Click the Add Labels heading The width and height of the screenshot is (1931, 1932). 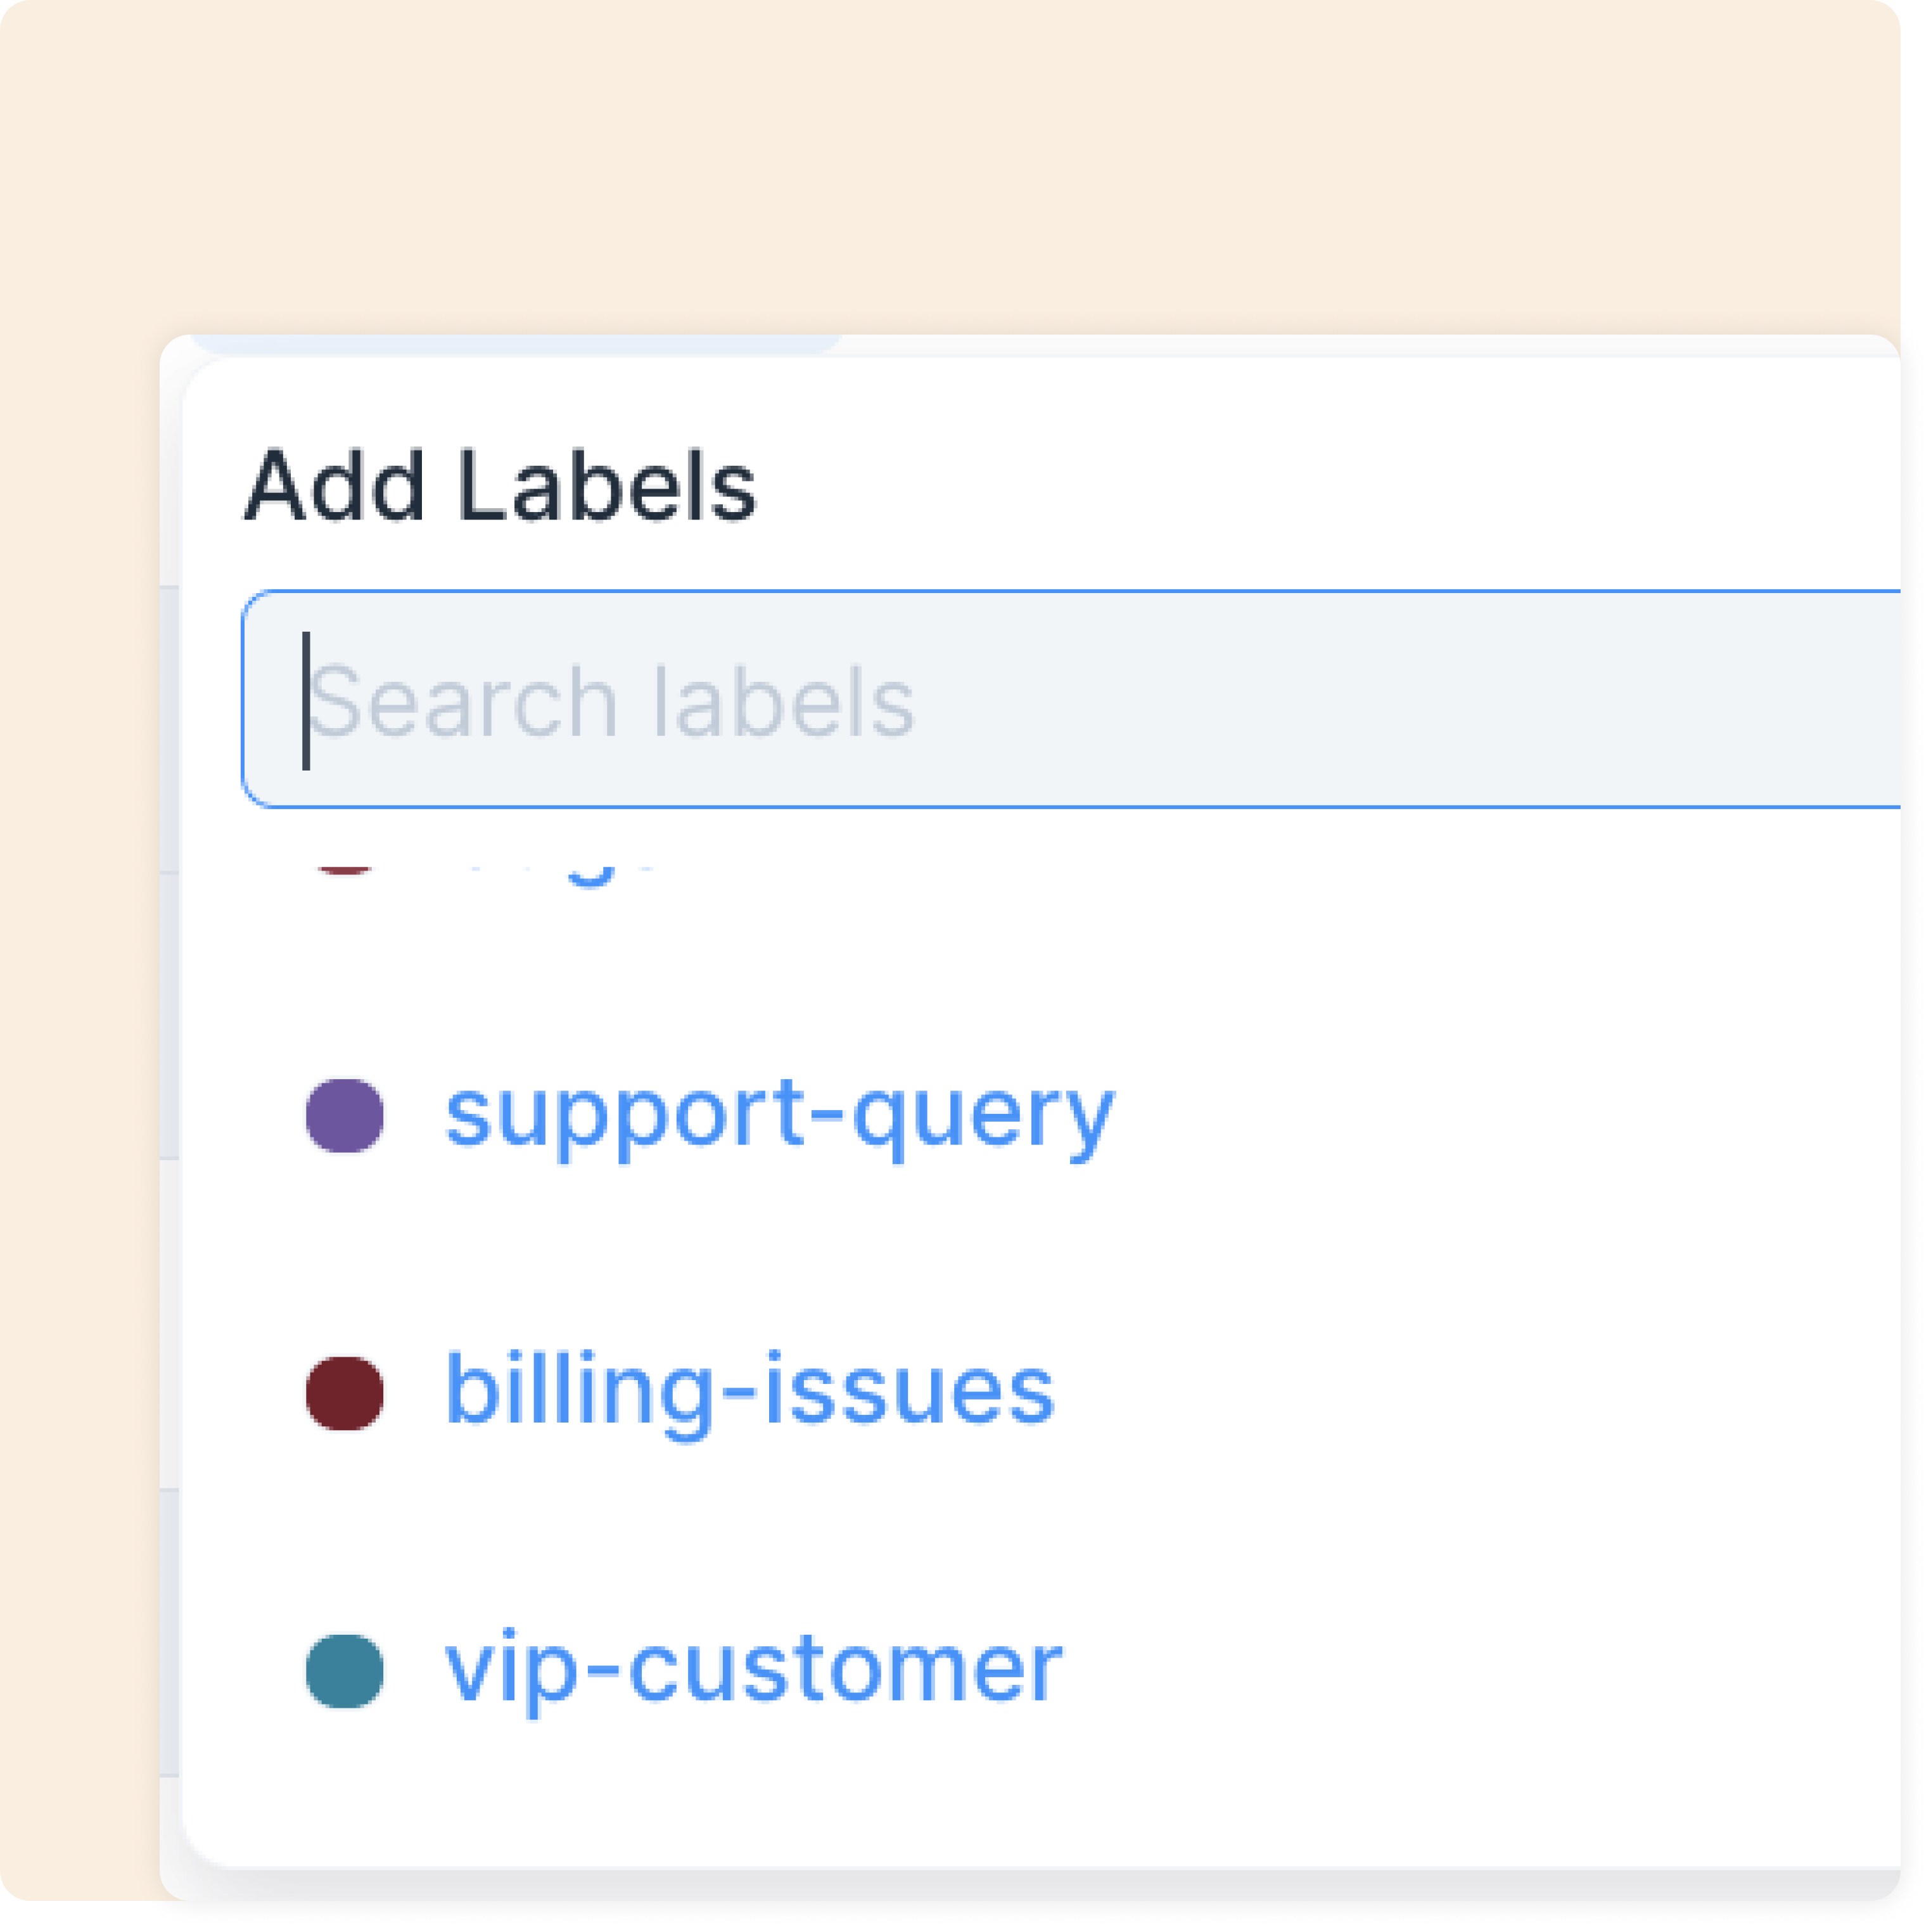(x=500, y=486)
